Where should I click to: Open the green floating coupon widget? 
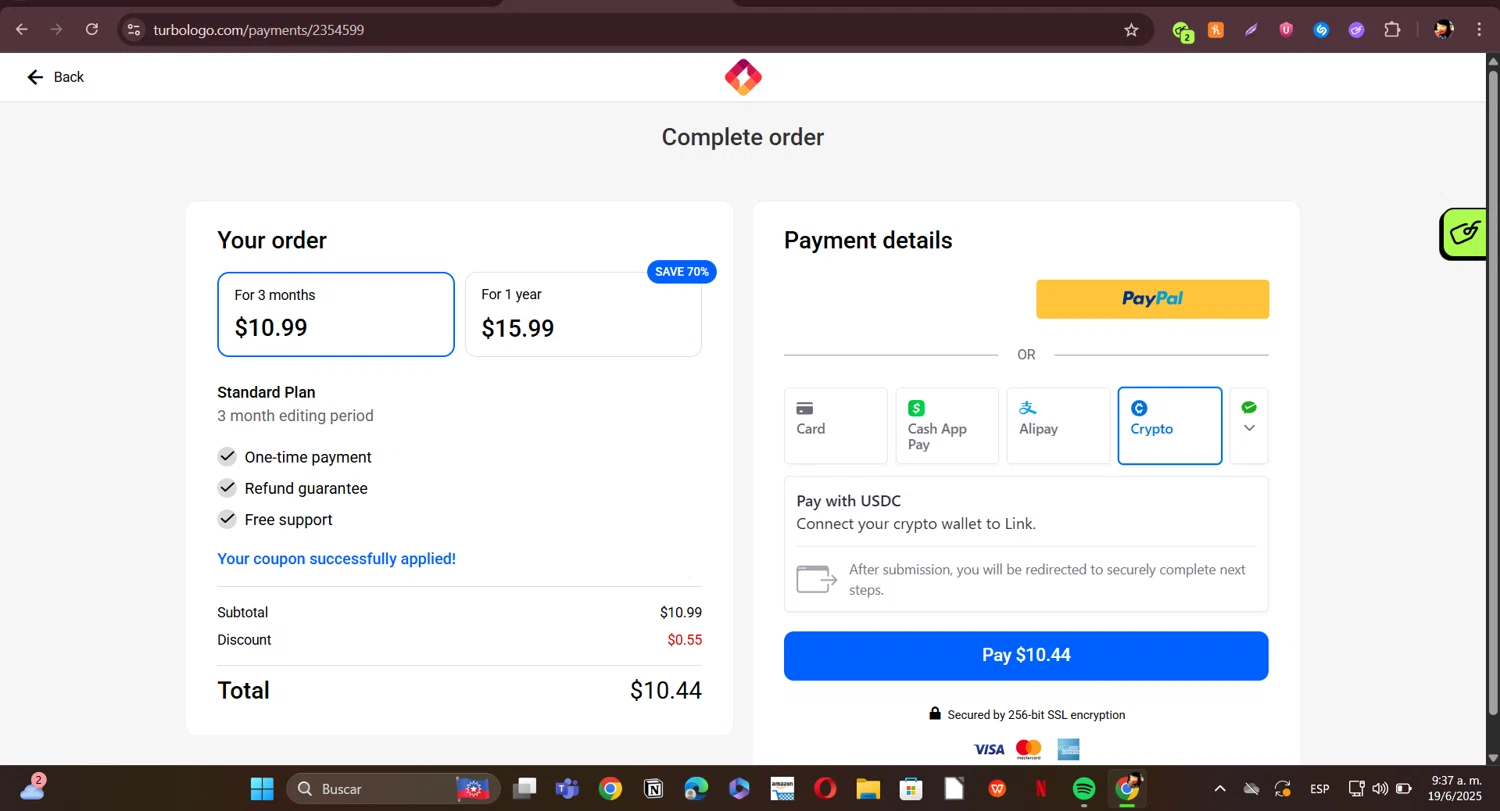tap(1465, 234)
